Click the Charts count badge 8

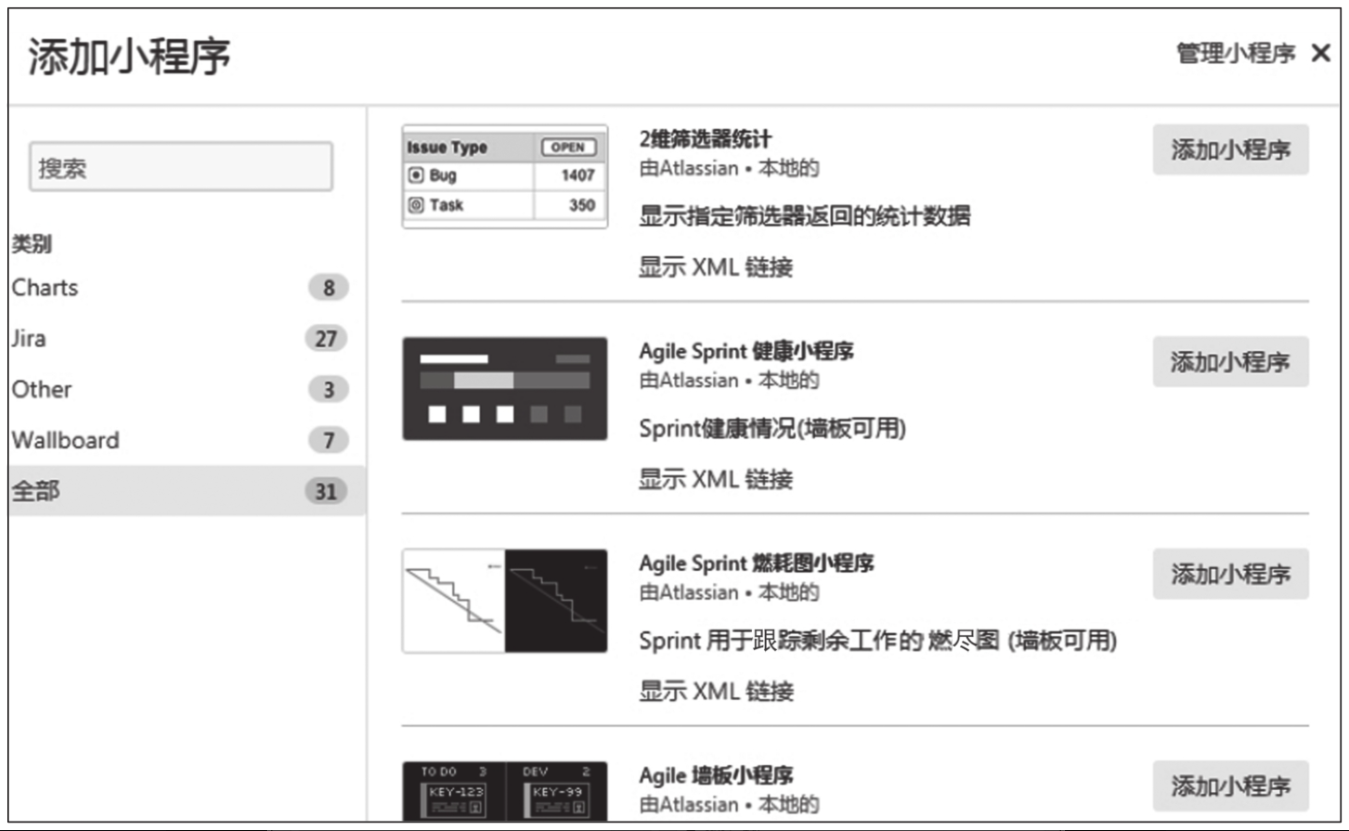coord(328,289)
